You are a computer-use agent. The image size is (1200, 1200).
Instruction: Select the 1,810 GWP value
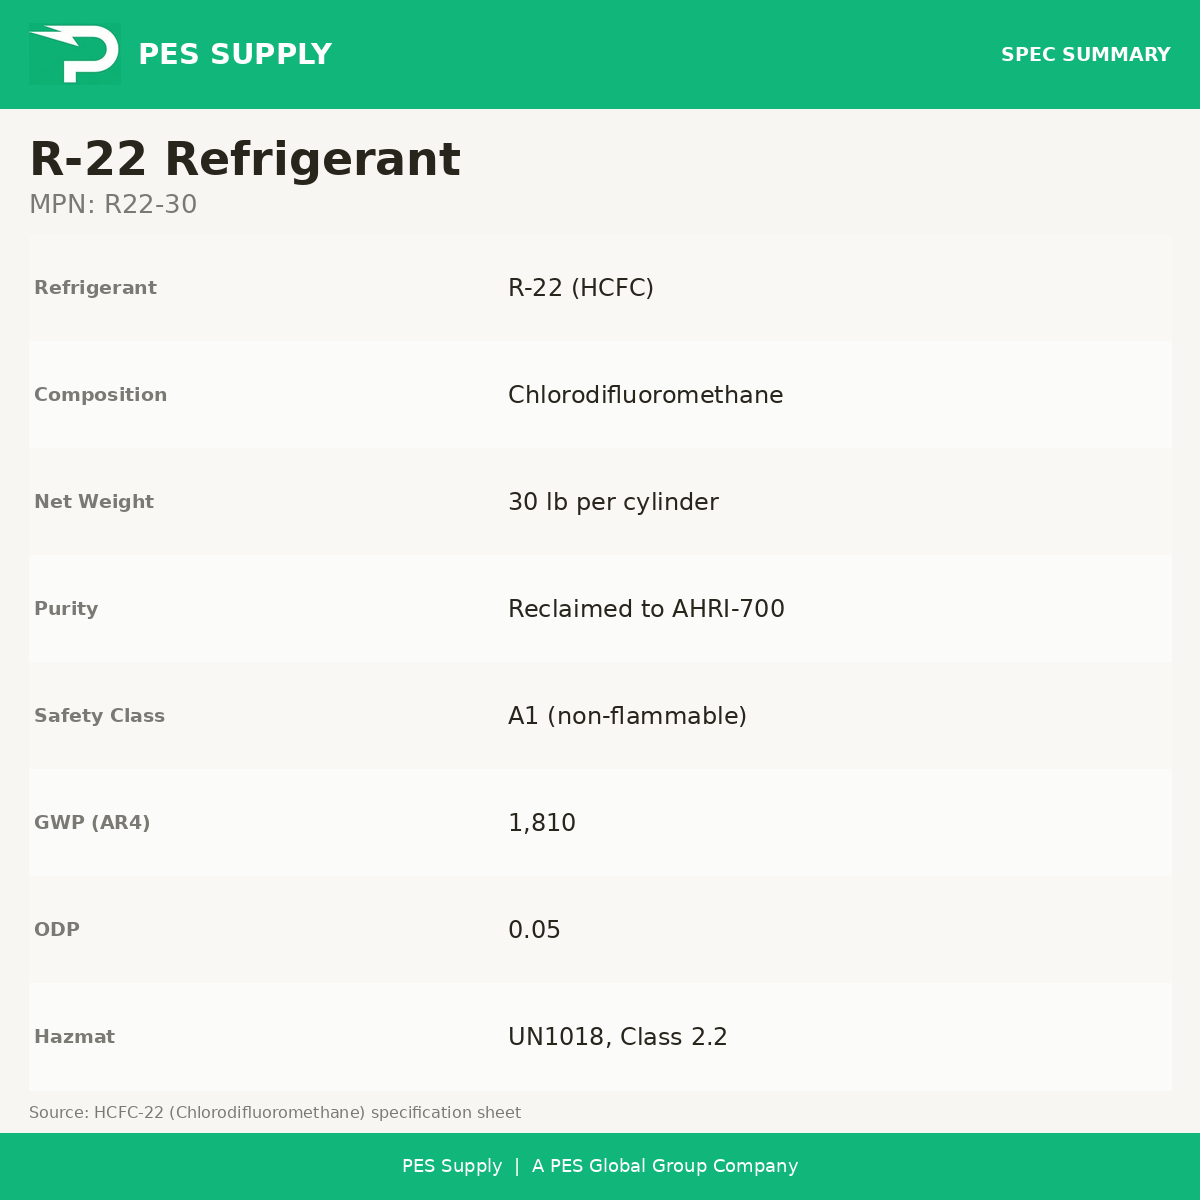pos(542,823)
